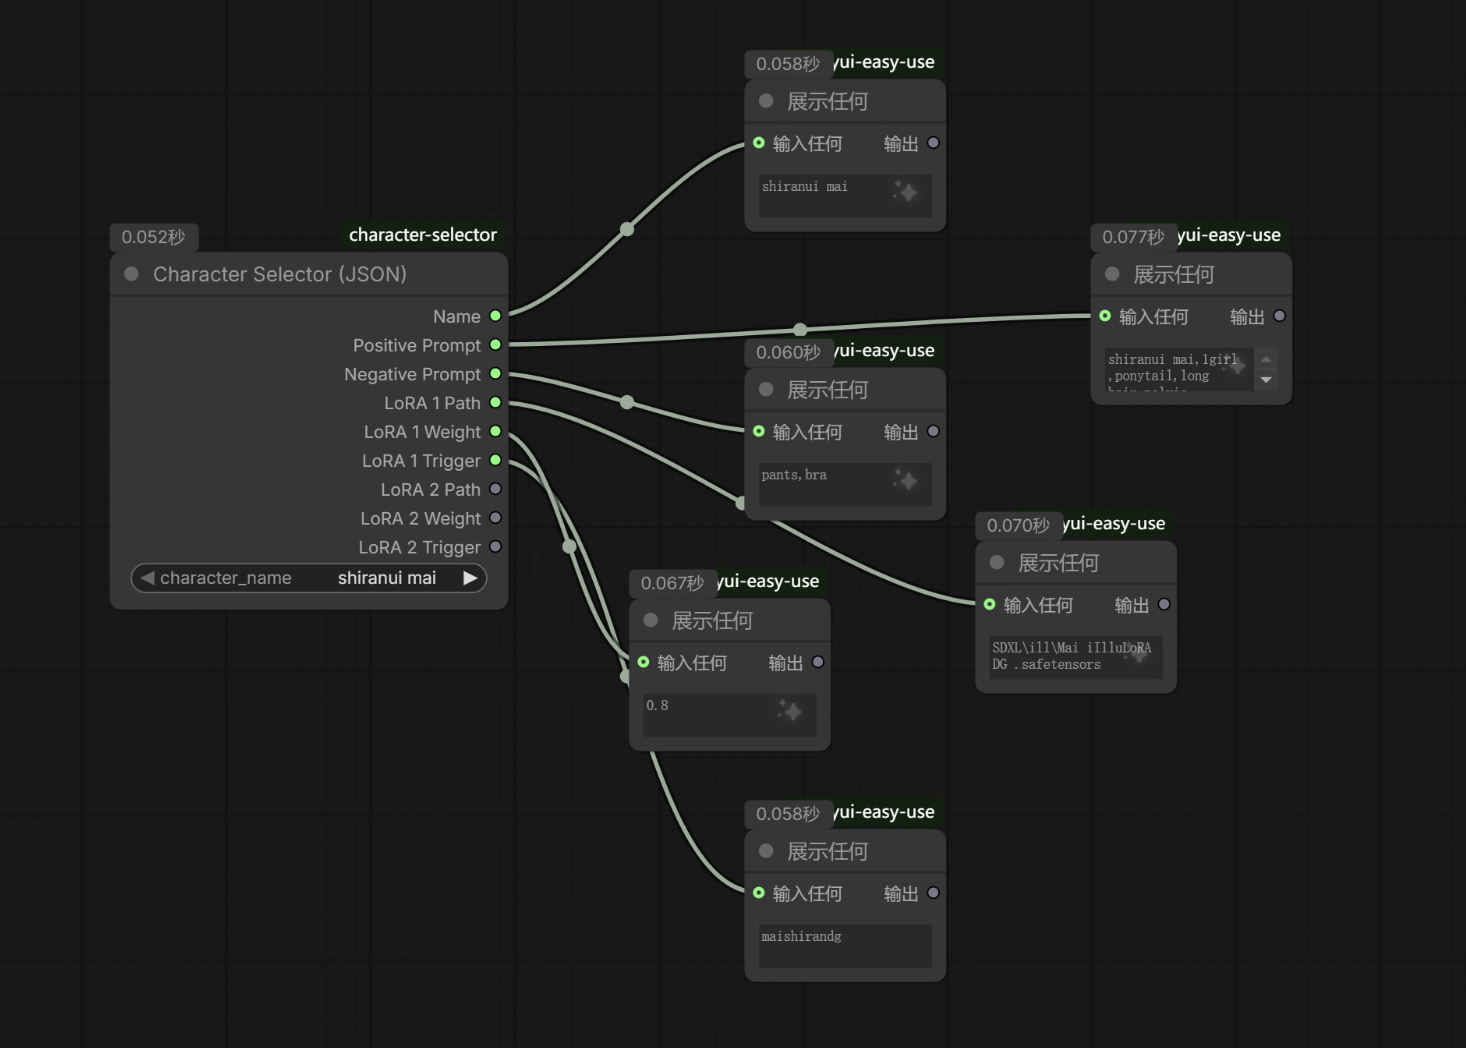Click the LoRA 1 Path output port
This screenshot has width=1466, height=1048.
coord(495,403)
